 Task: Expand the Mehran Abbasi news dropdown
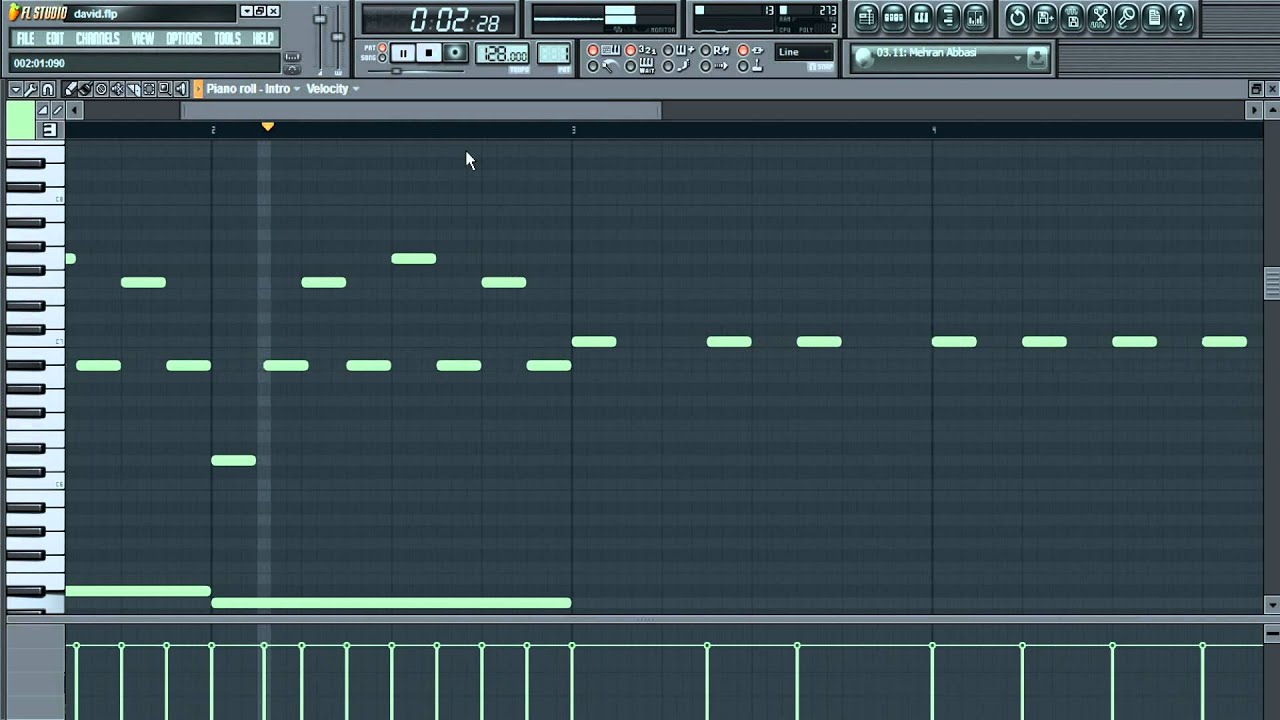pyautogui.click(x=1018, y=58)
